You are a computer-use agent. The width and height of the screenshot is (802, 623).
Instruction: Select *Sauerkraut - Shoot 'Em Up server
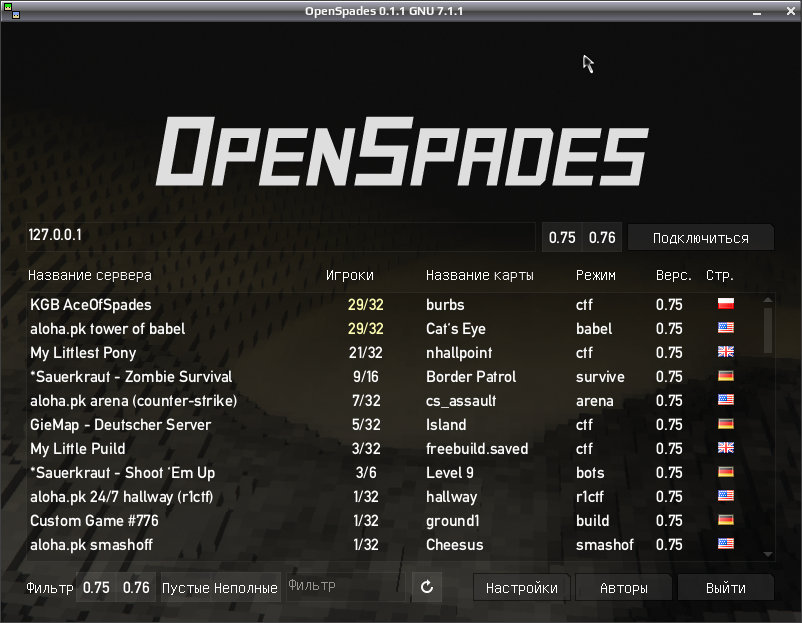point(394,473)
